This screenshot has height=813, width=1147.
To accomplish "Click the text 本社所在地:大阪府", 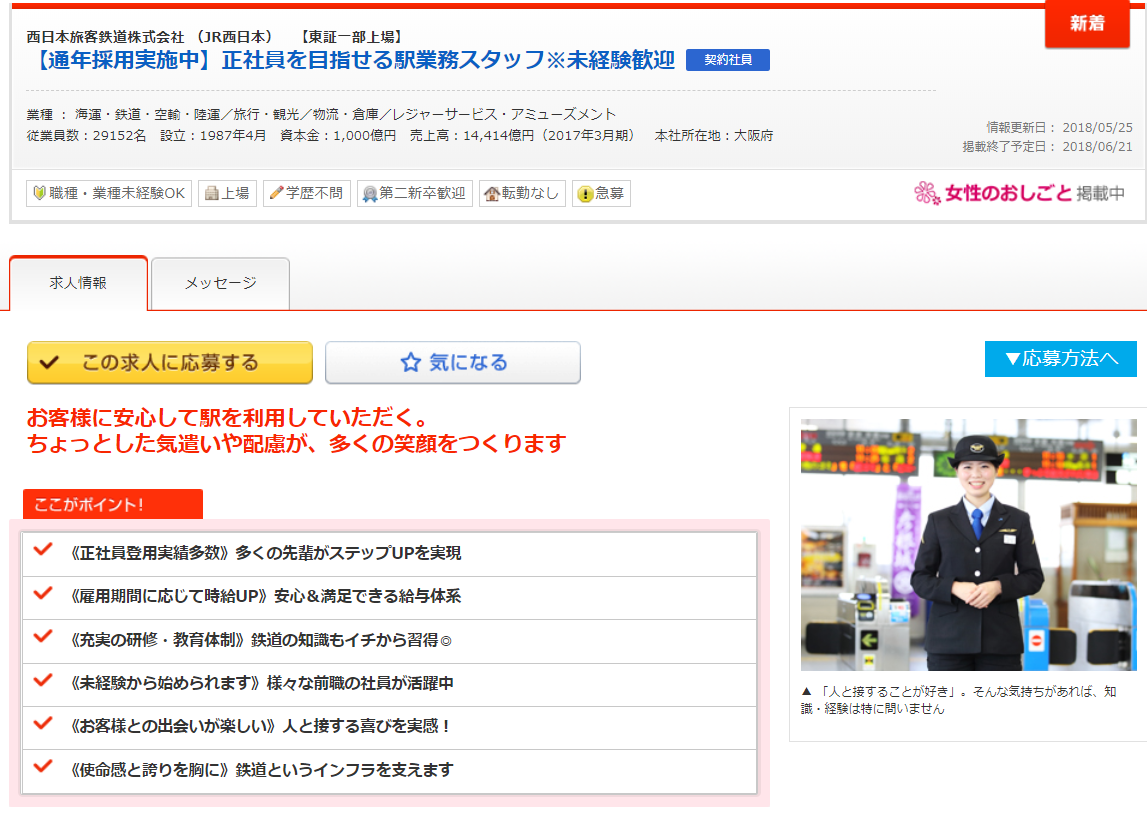I will click(714, 135).
